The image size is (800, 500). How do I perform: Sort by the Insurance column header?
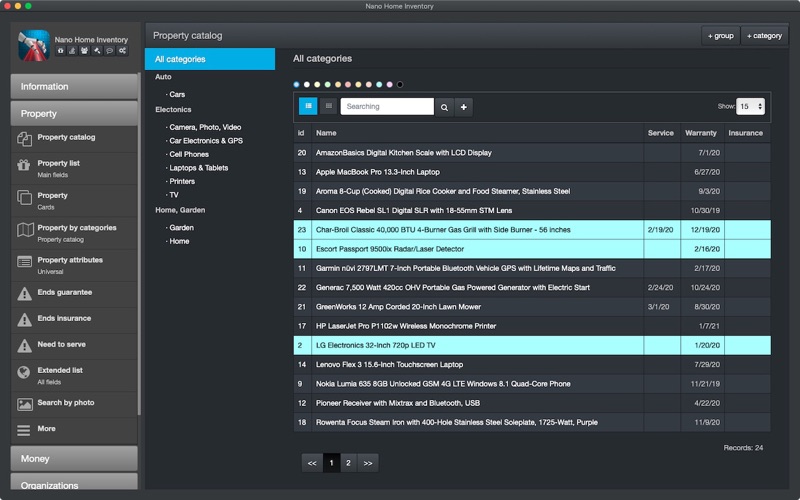click(745, 133)
